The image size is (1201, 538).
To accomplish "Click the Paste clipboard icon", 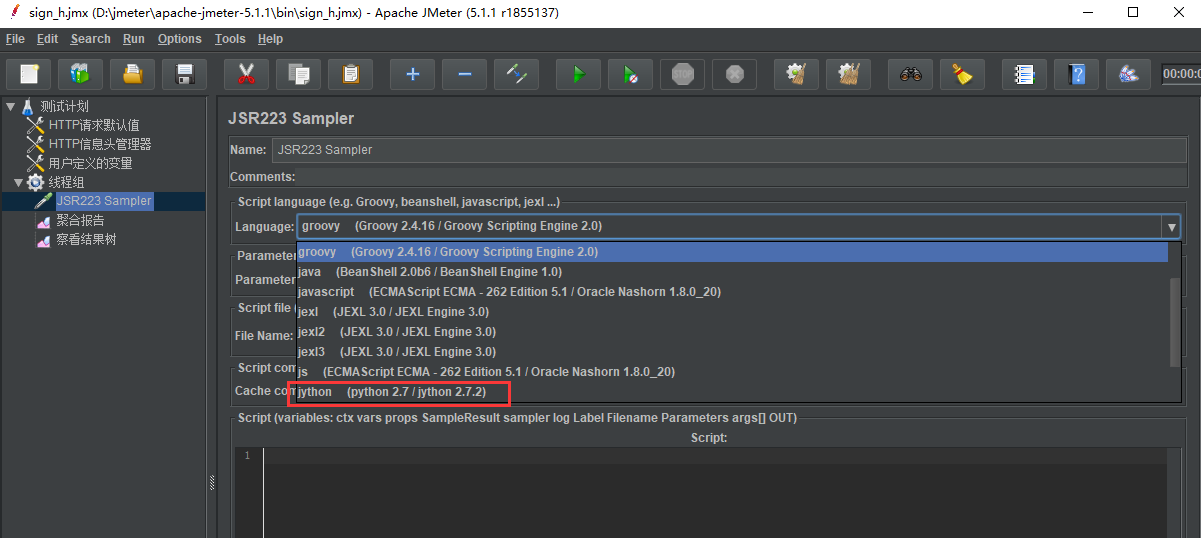I will coord(350,74).
